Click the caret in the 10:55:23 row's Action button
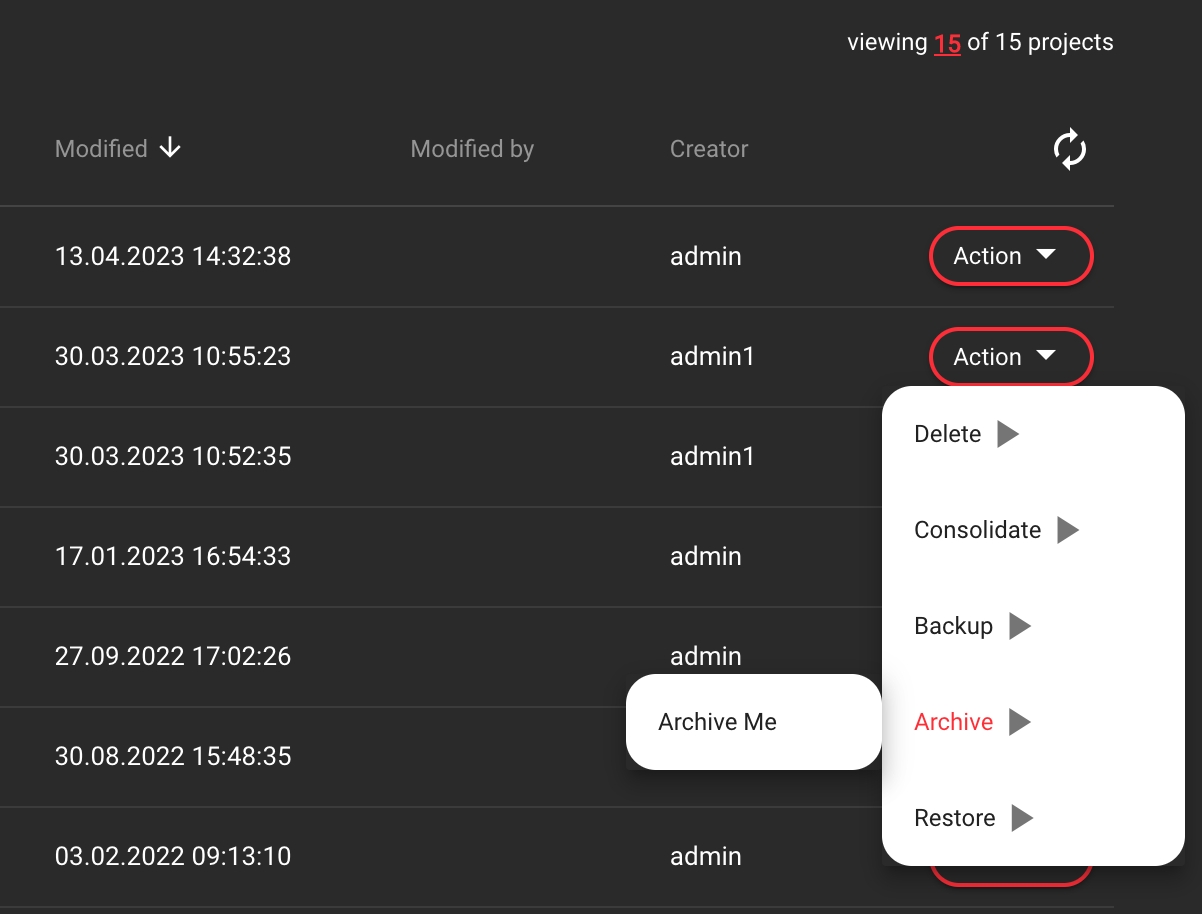 [x=1045, y=356]
